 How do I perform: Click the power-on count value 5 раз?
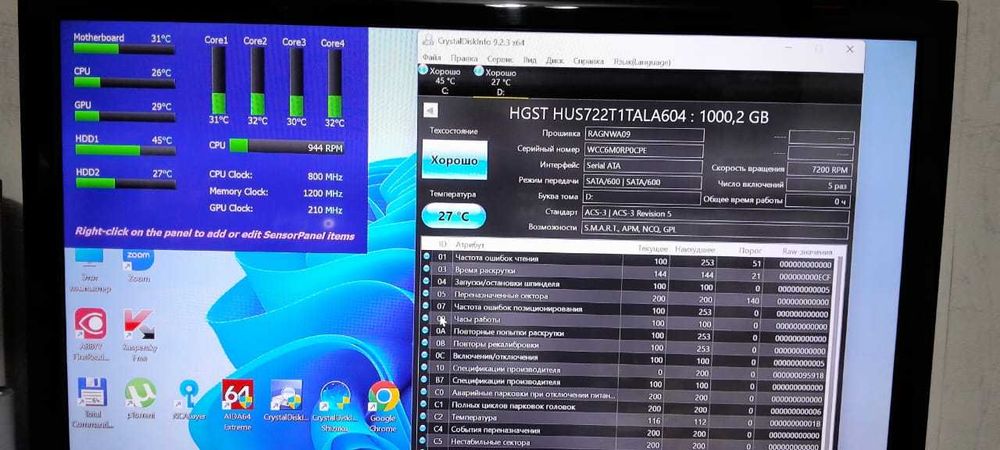pyautogui.click(x=820, y=185)
